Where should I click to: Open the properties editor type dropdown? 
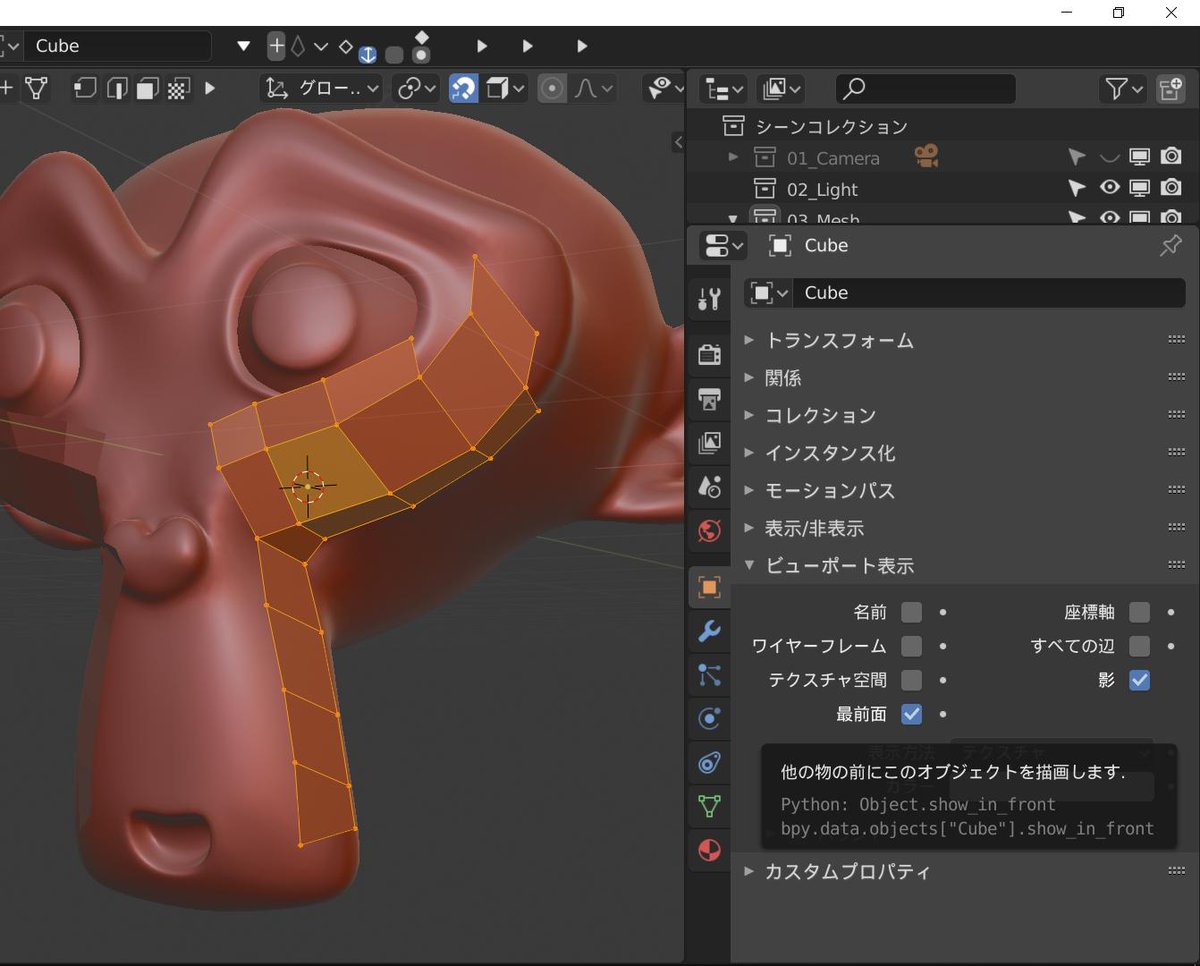coord(724,245)
